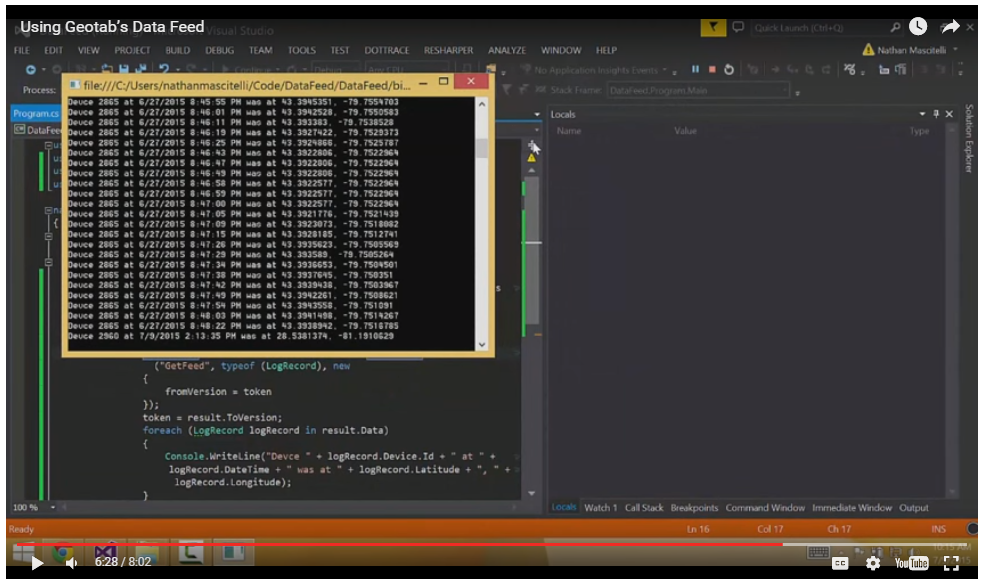The width and height of the screenshot is (985, 585).
Task: Open the Stack Frame dropdown
Action: pyautogui.click(x=797, y=91)
